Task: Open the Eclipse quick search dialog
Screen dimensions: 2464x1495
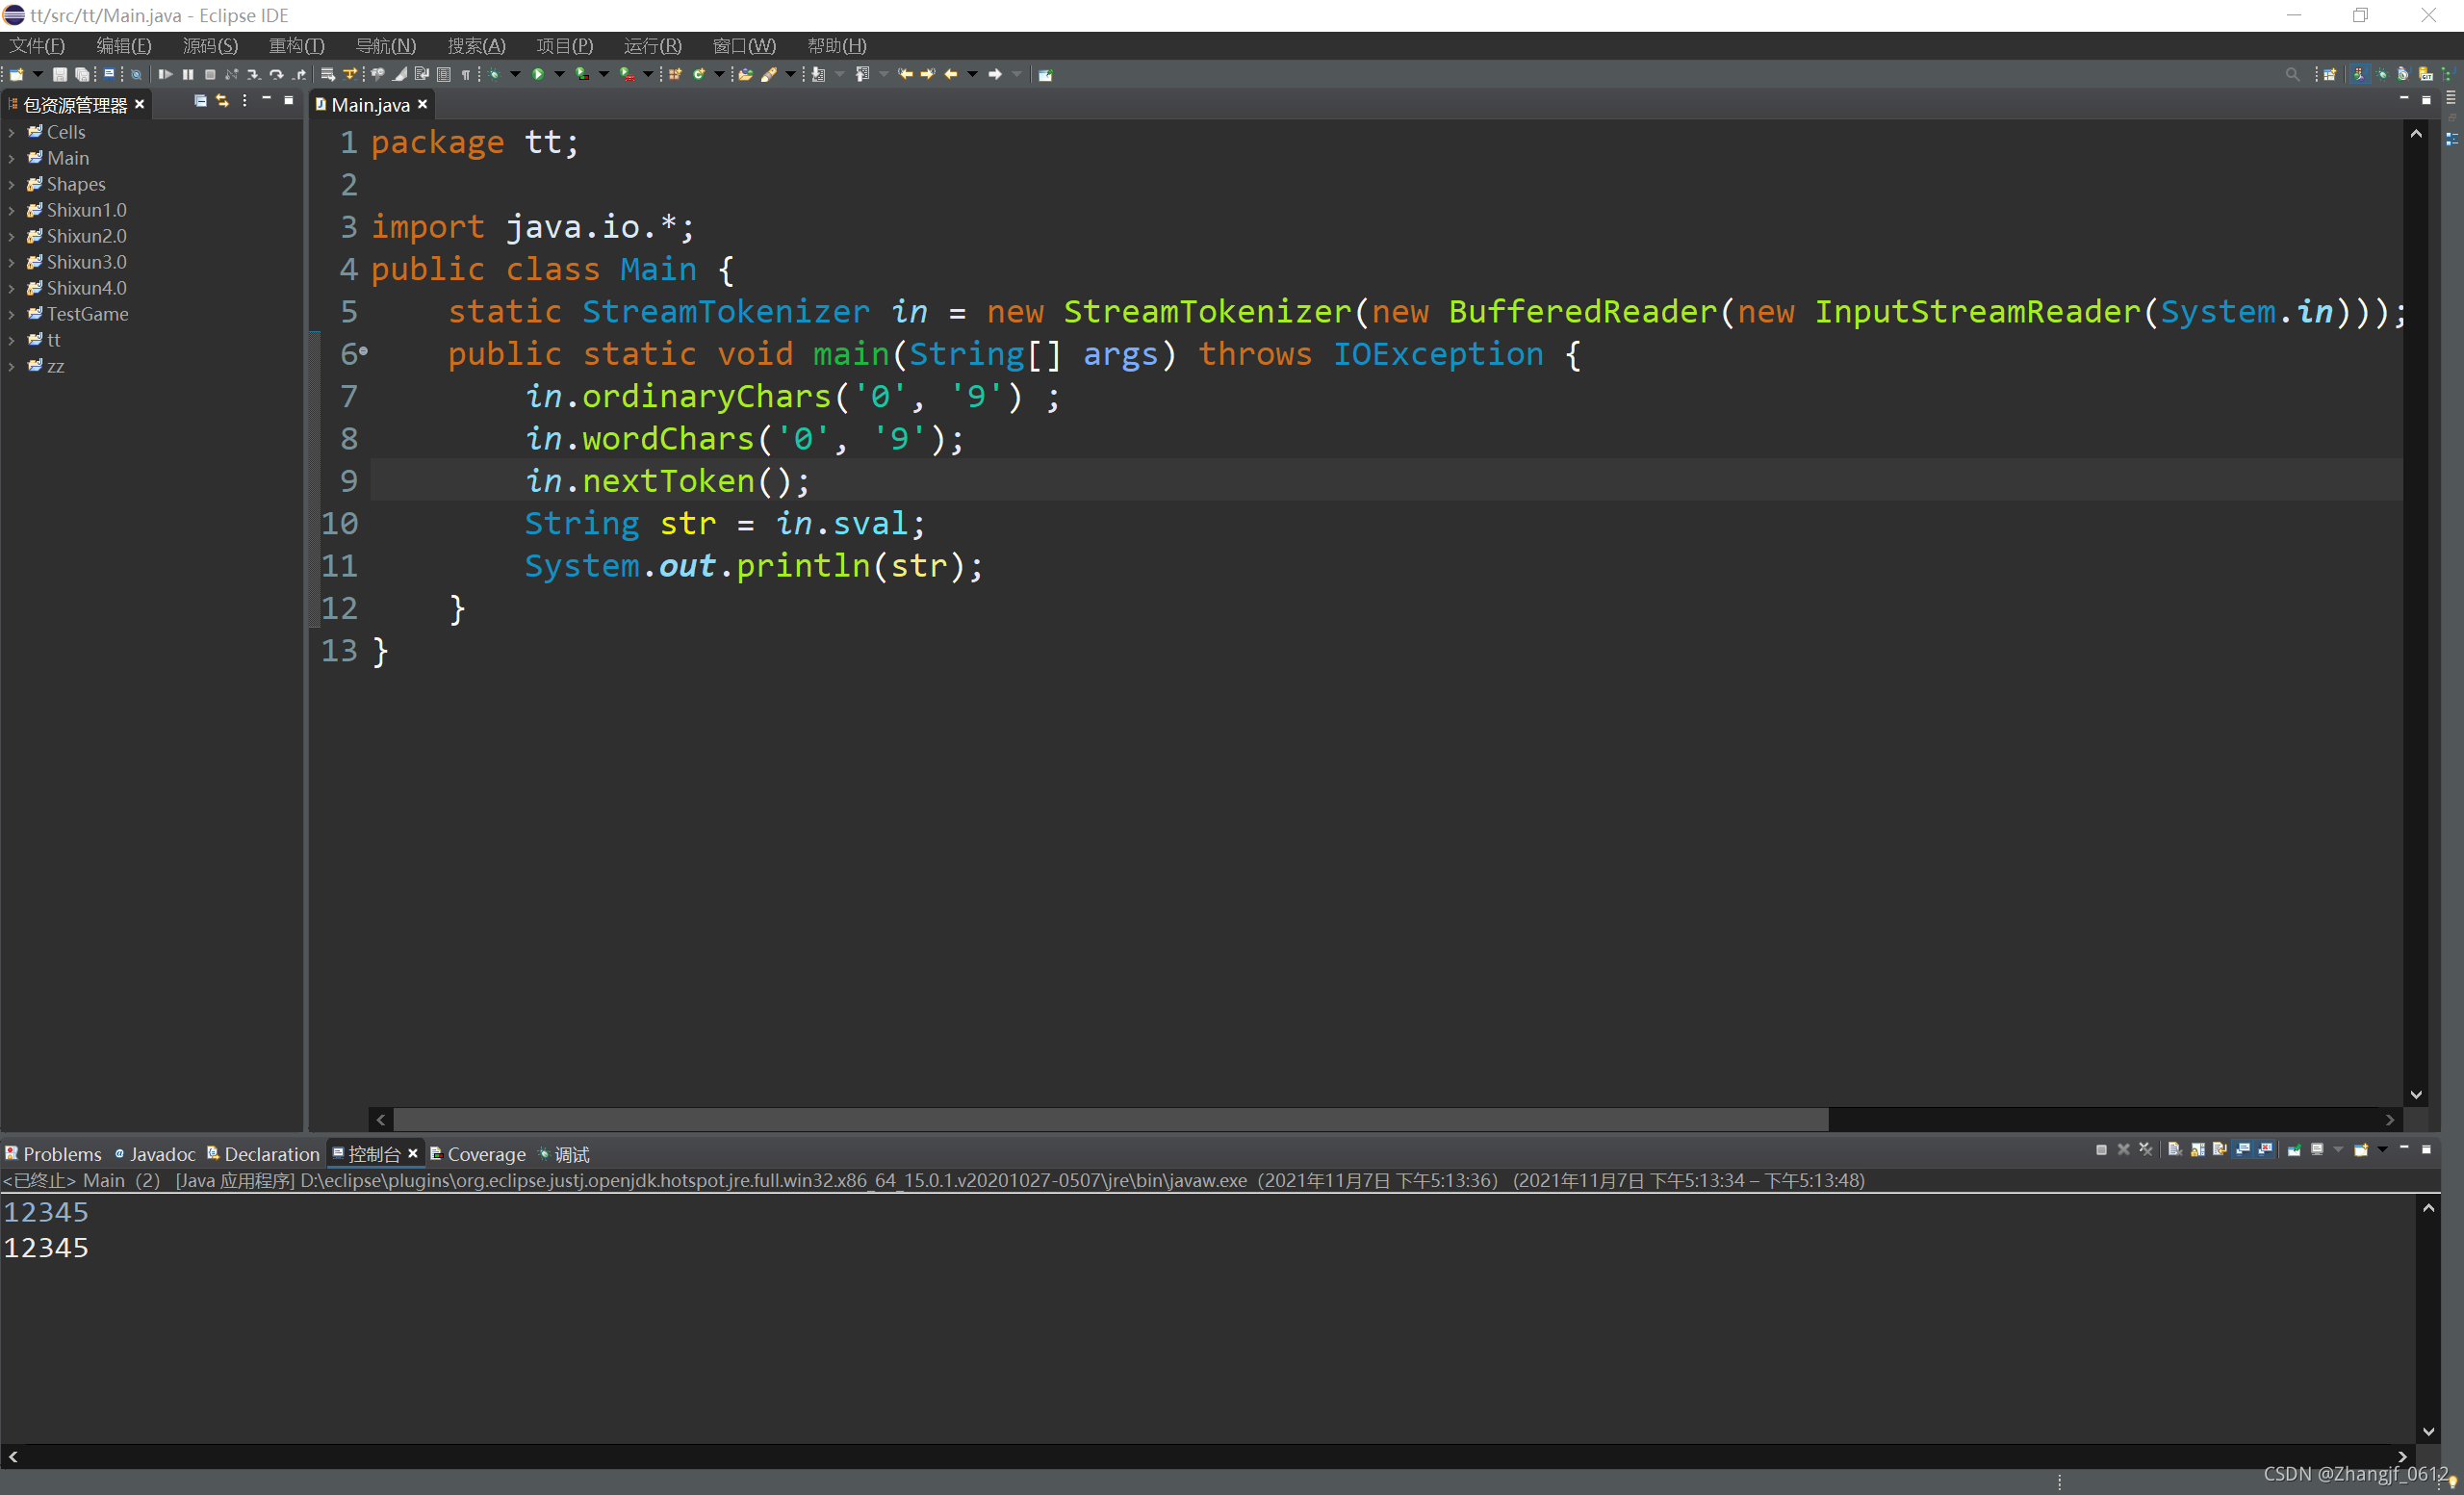Action: 2294,73
